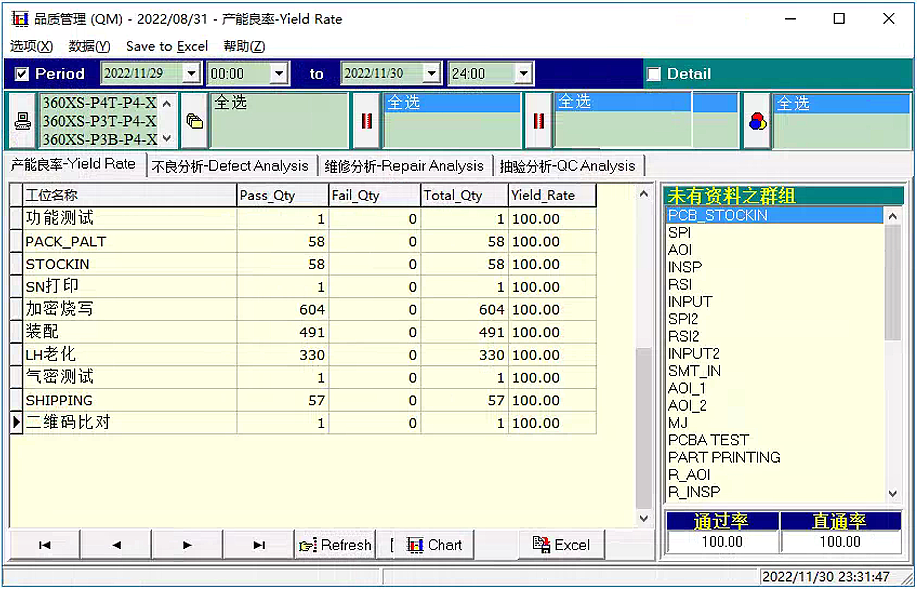This screenshot has height=589, width=917.
Task: Jump to first record with navigation arrow
Action: point(45,545)
